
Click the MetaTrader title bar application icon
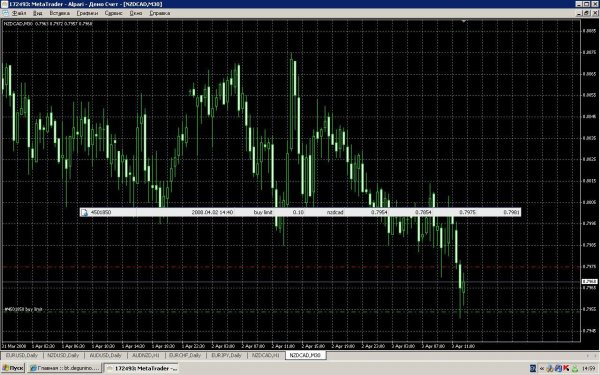click(x=4, y=4)
